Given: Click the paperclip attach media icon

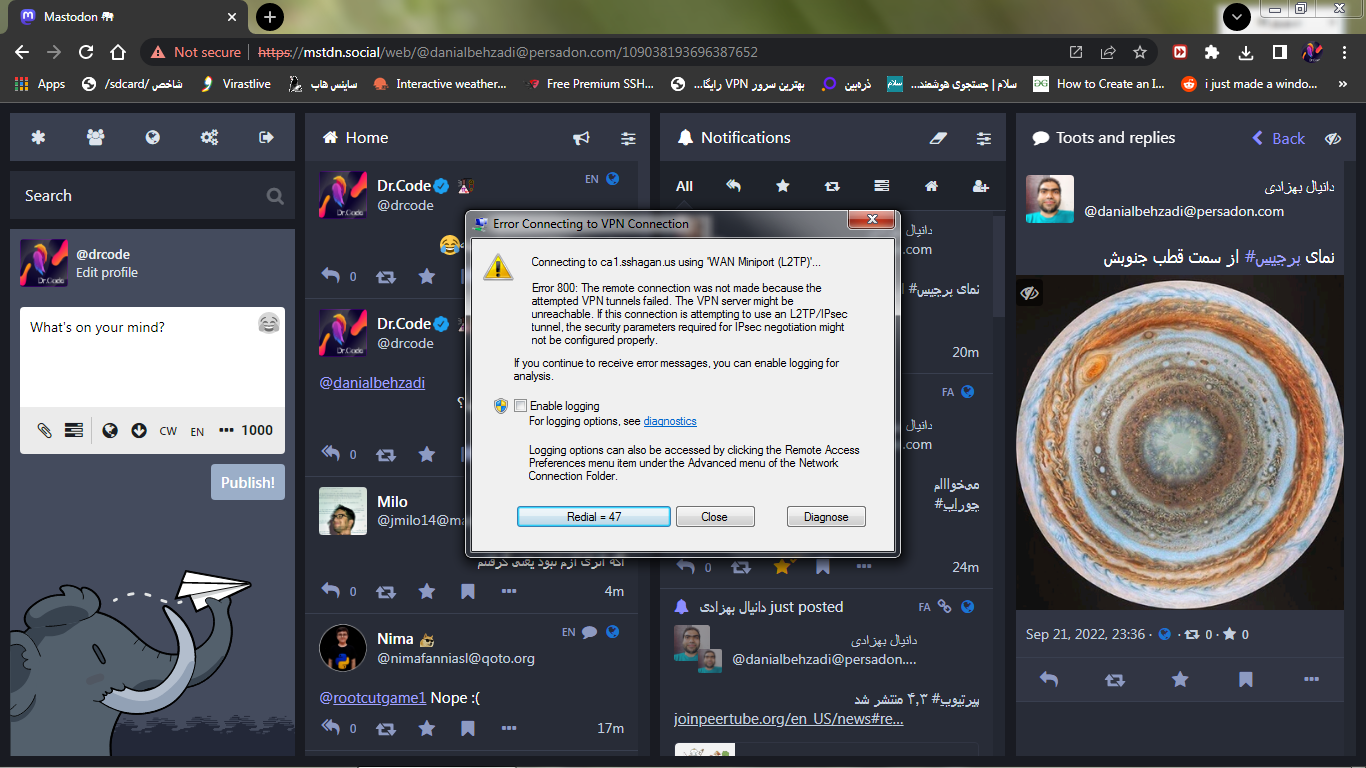Looking at the screenshot, I should pyautogui.click(x=45, y=430).
